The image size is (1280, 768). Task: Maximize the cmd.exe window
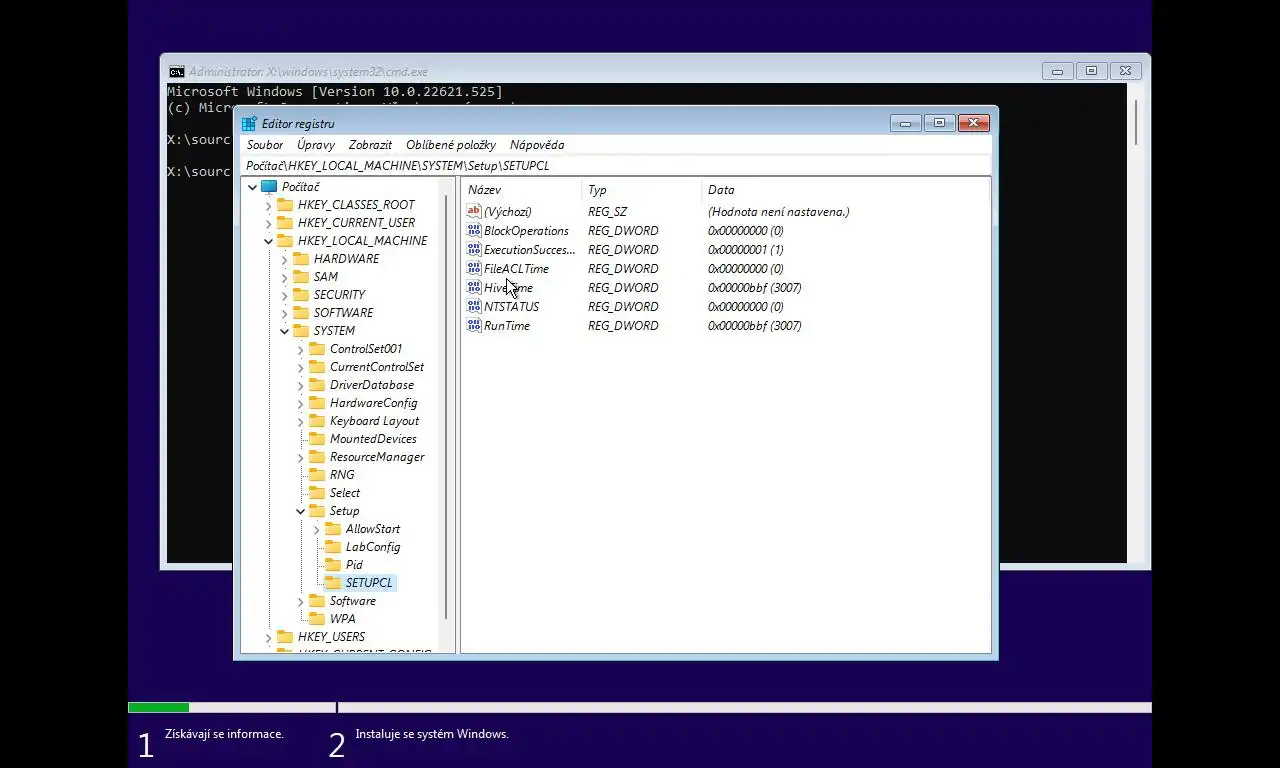click(x=1092, y=71)
